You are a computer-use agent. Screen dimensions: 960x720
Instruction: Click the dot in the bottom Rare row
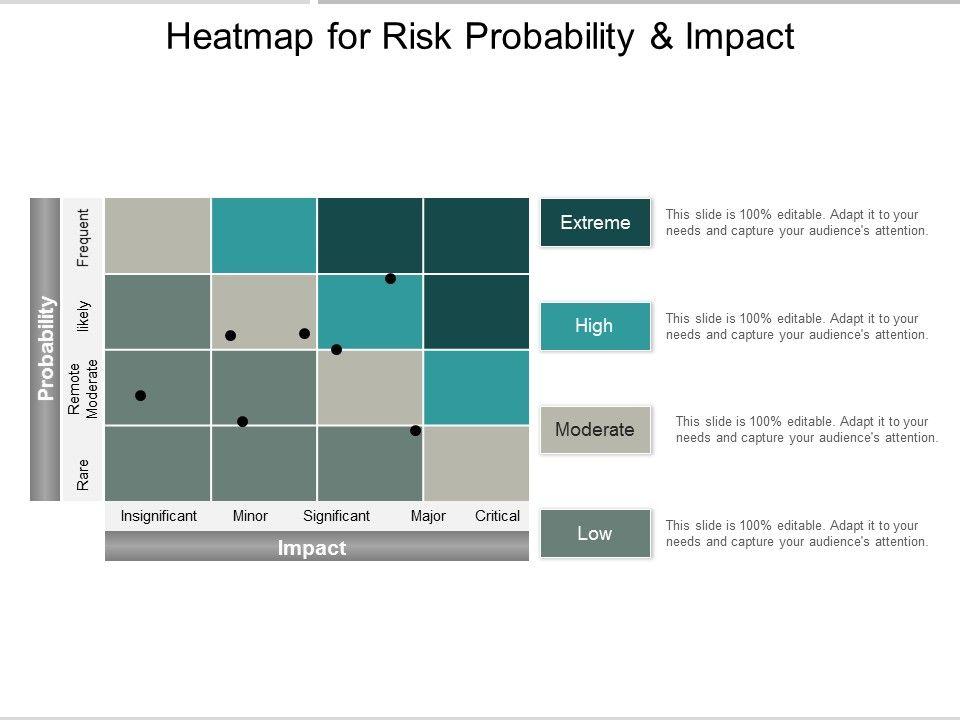[415, 431]
